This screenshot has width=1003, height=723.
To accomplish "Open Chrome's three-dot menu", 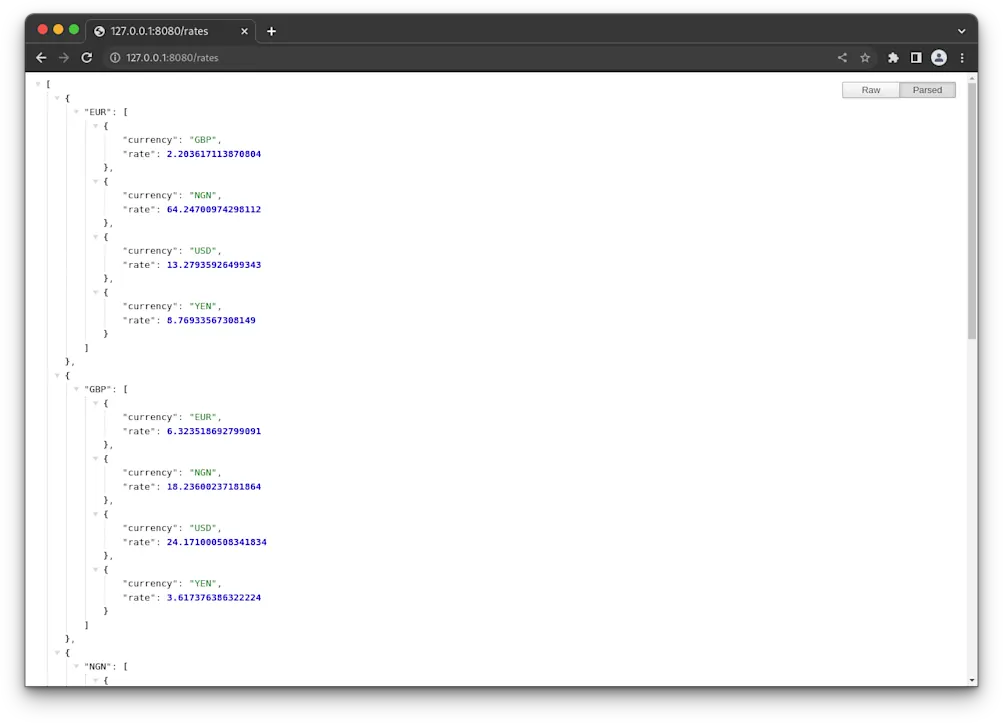I will tap(961, 57).
